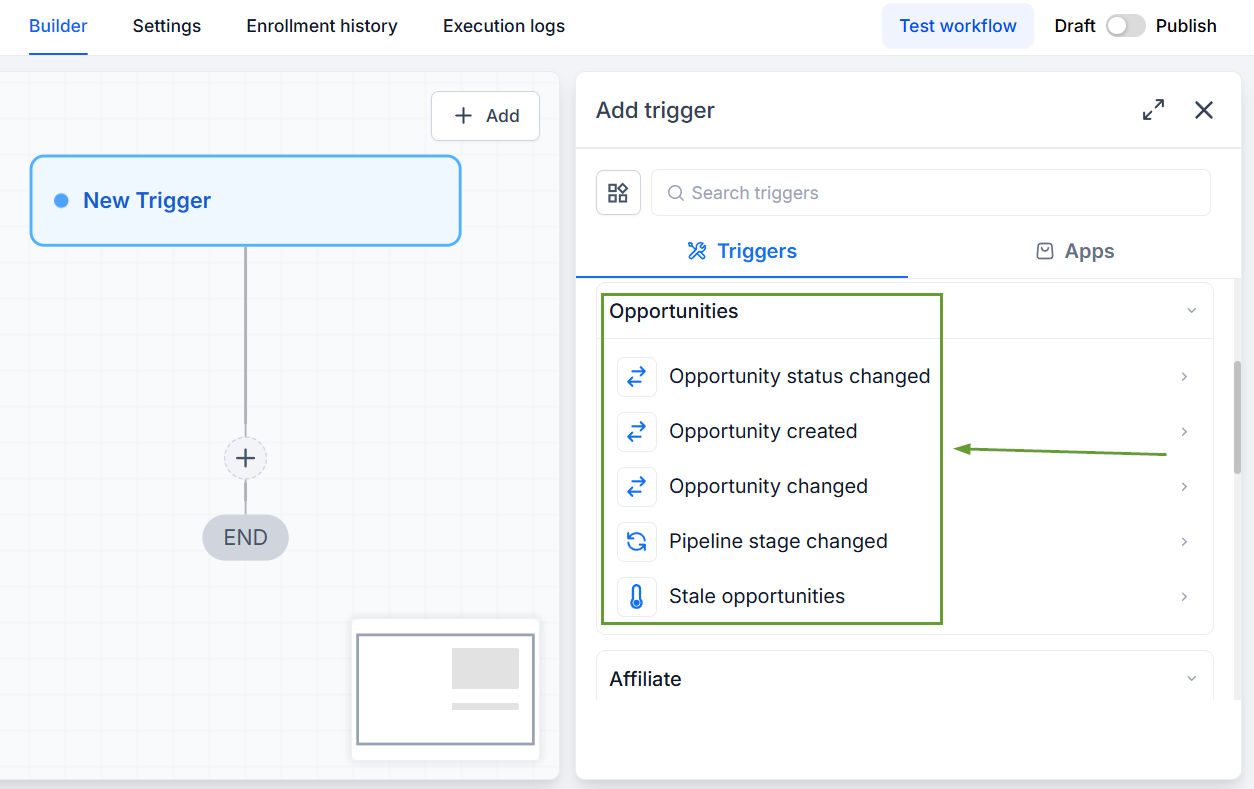Screen dimensions: 1254x789
Task: Toggle the Draft/Publish switch
Action: tap(1125, 26)
